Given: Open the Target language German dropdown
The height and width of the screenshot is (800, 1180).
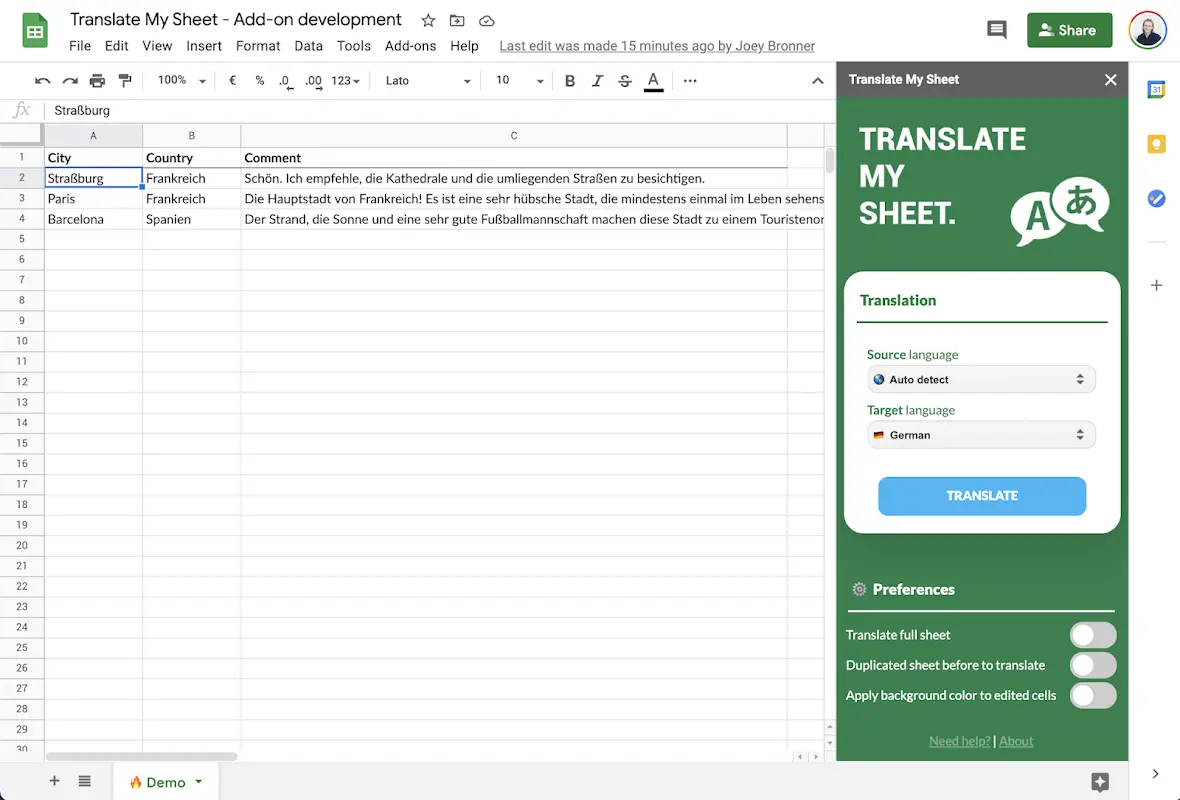Looking at the screenshot, I should click(x=981, y=435).
